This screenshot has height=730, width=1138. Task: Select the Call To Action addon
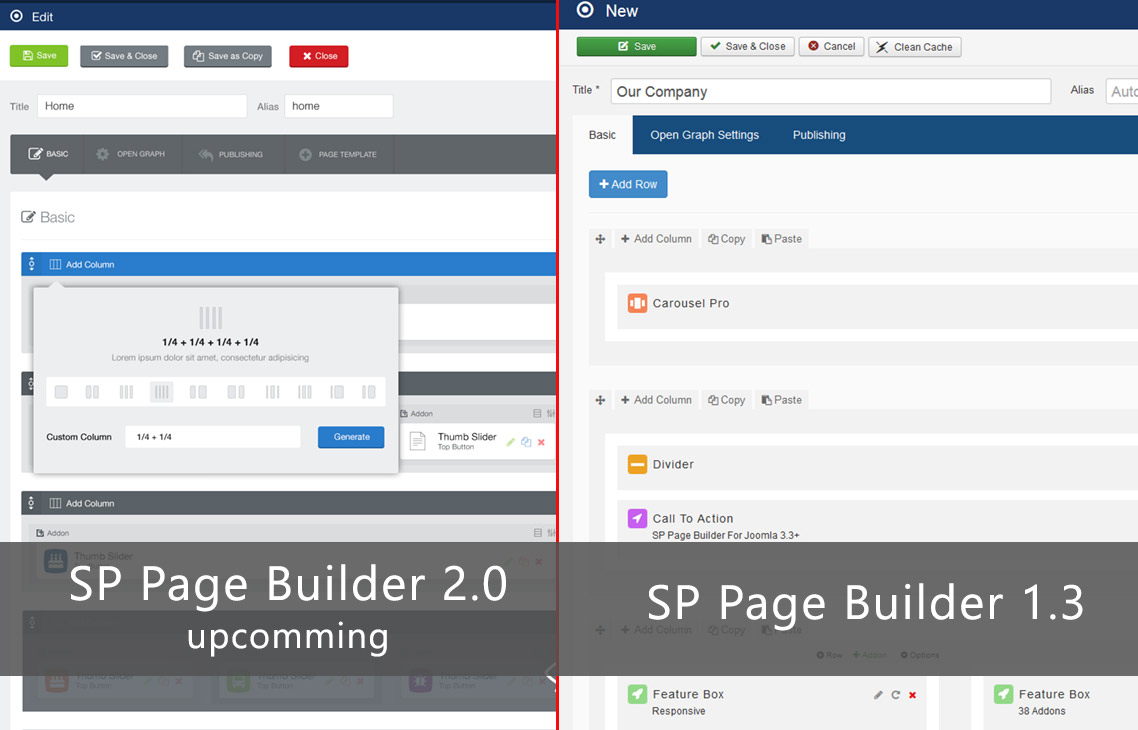[877, 521]
